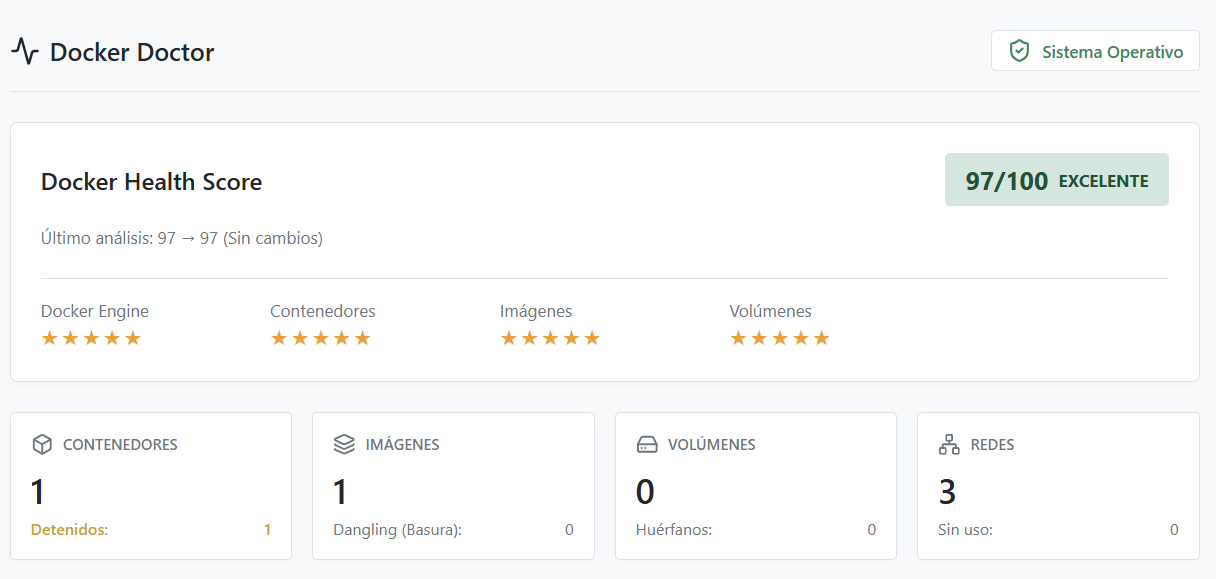Click the REDES card title
The width and height of the screenshot is (1216, 579).
(x=992, y=444)
